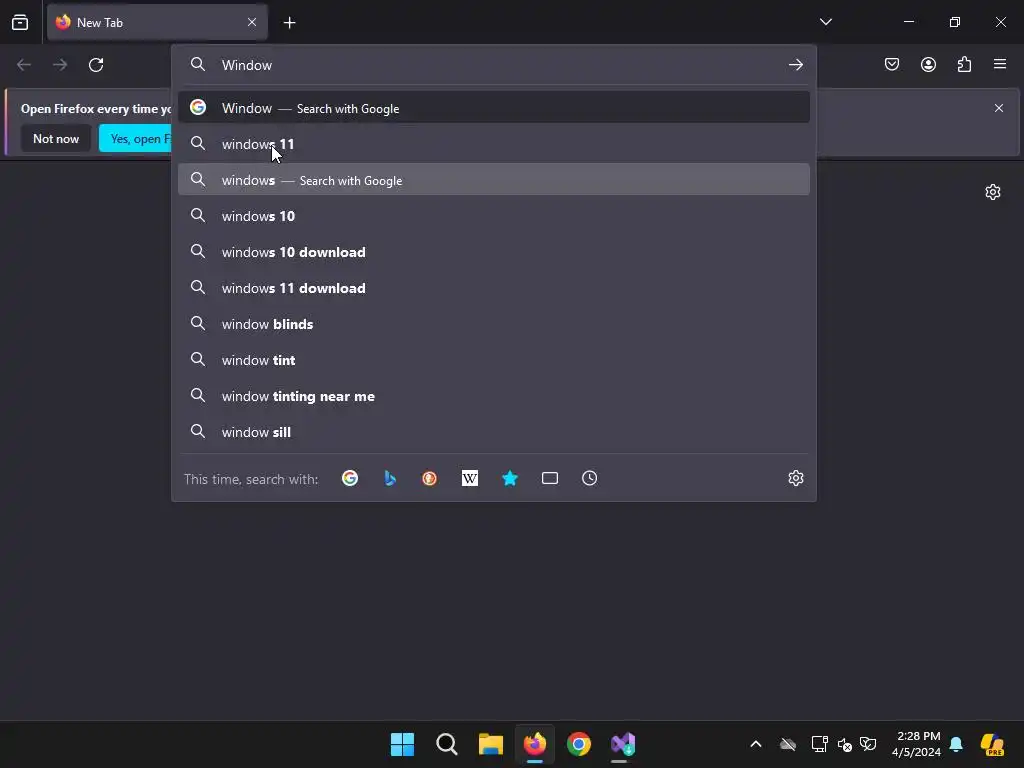The width and height of the screenshot is (1024, 768).
Task: Choose the windows 10 suggestion
Action: 494,216
